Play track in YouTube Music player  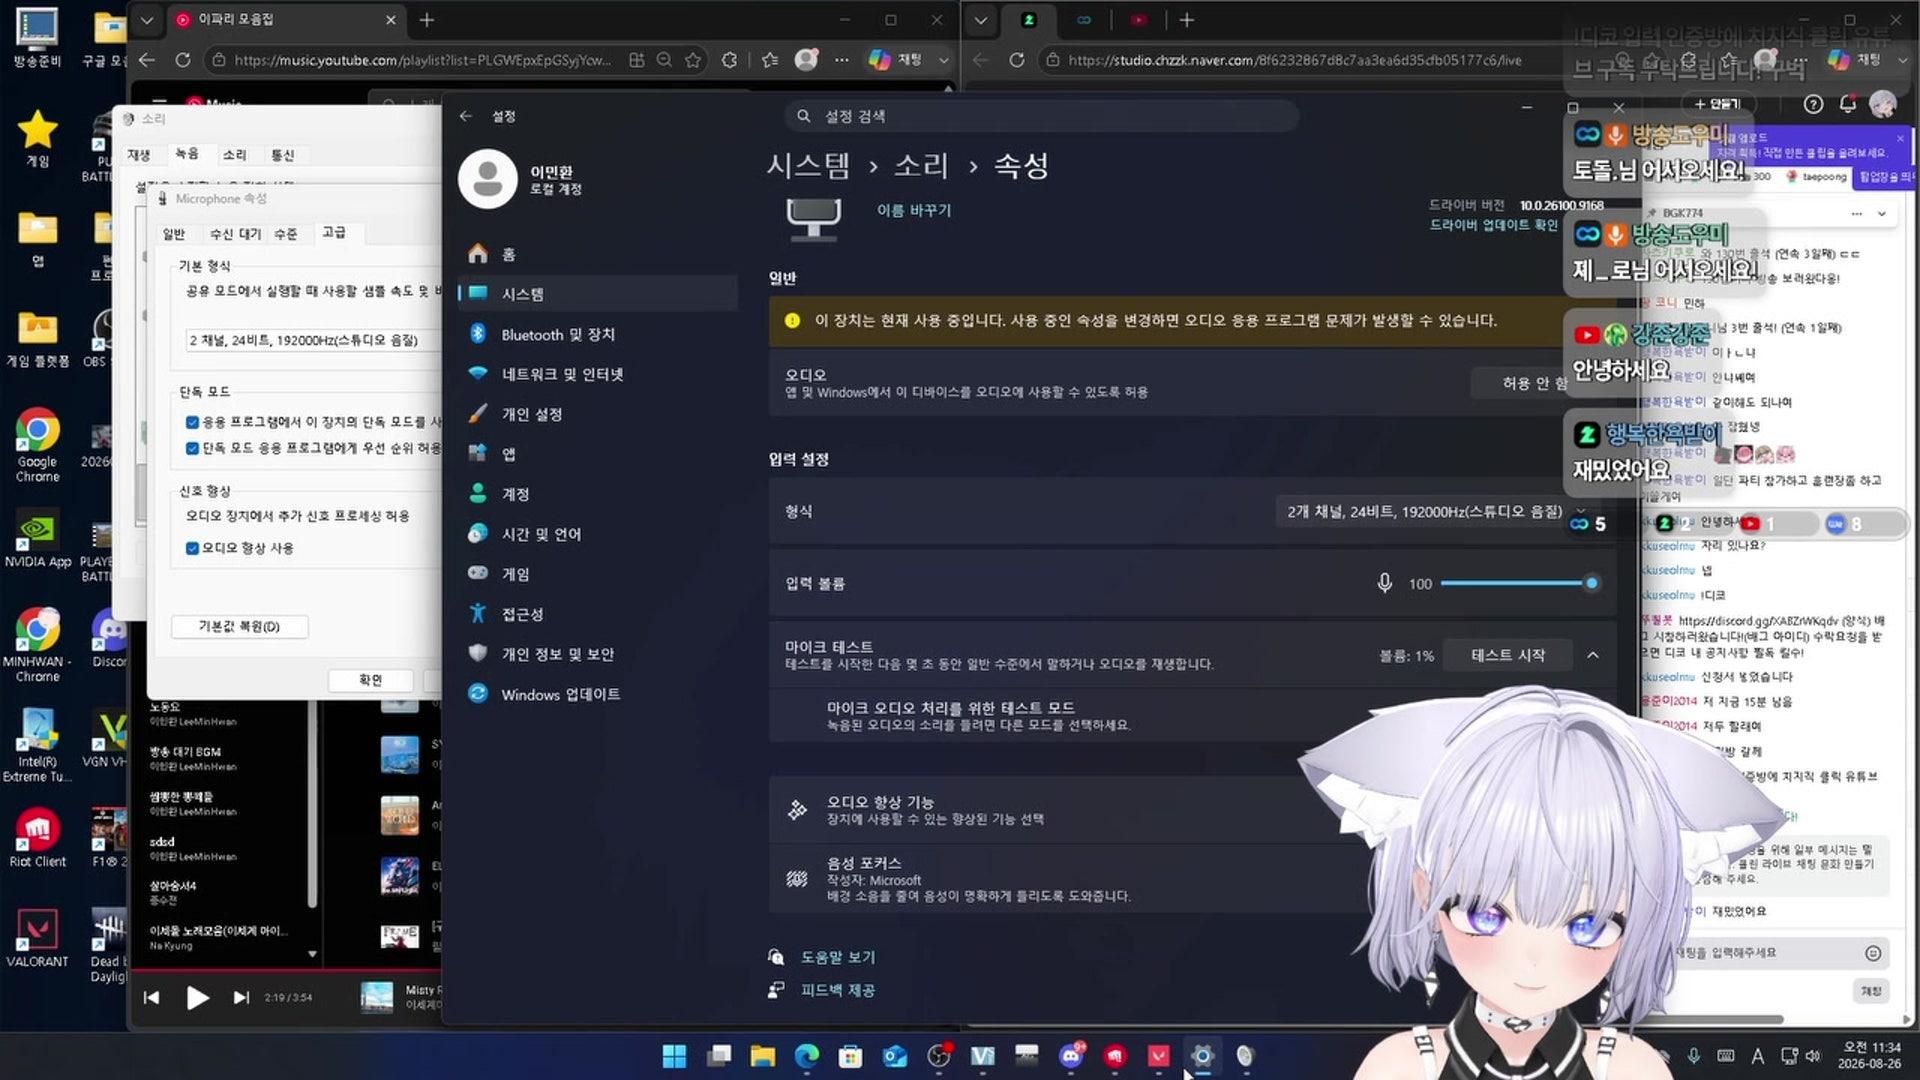pos(197,997)
